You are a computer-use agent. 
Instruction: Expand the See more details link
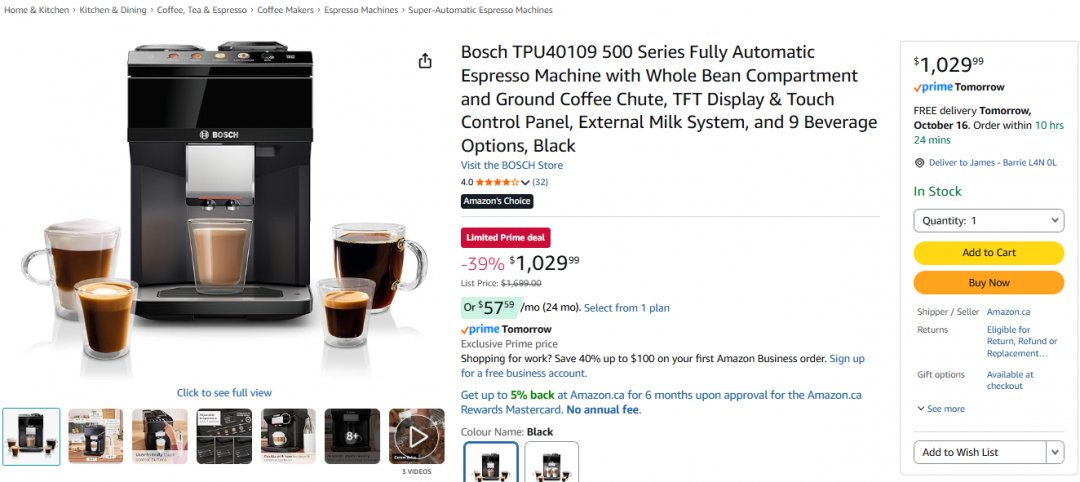click(x=940, y=409)
